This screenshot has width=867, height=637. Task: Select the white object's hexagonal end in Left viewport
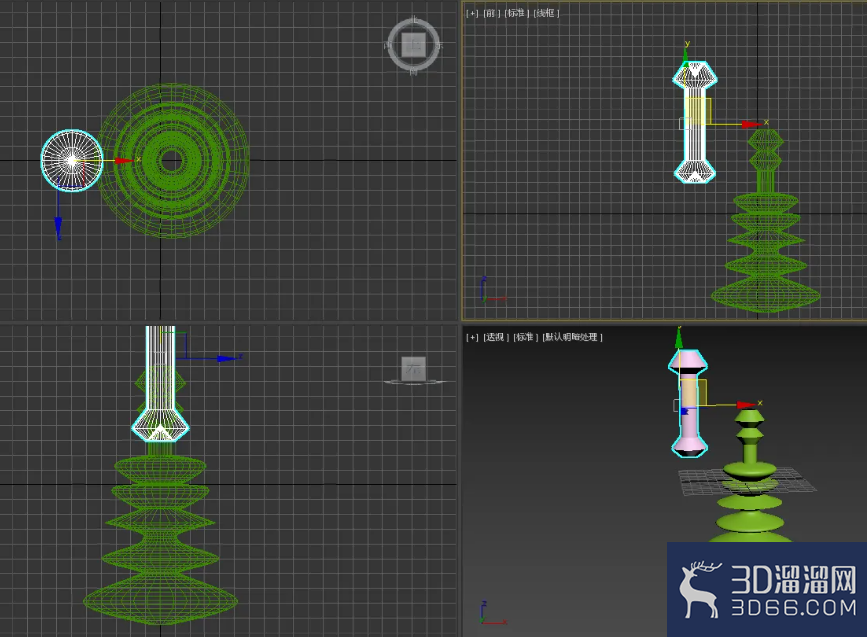coord(160,425)
